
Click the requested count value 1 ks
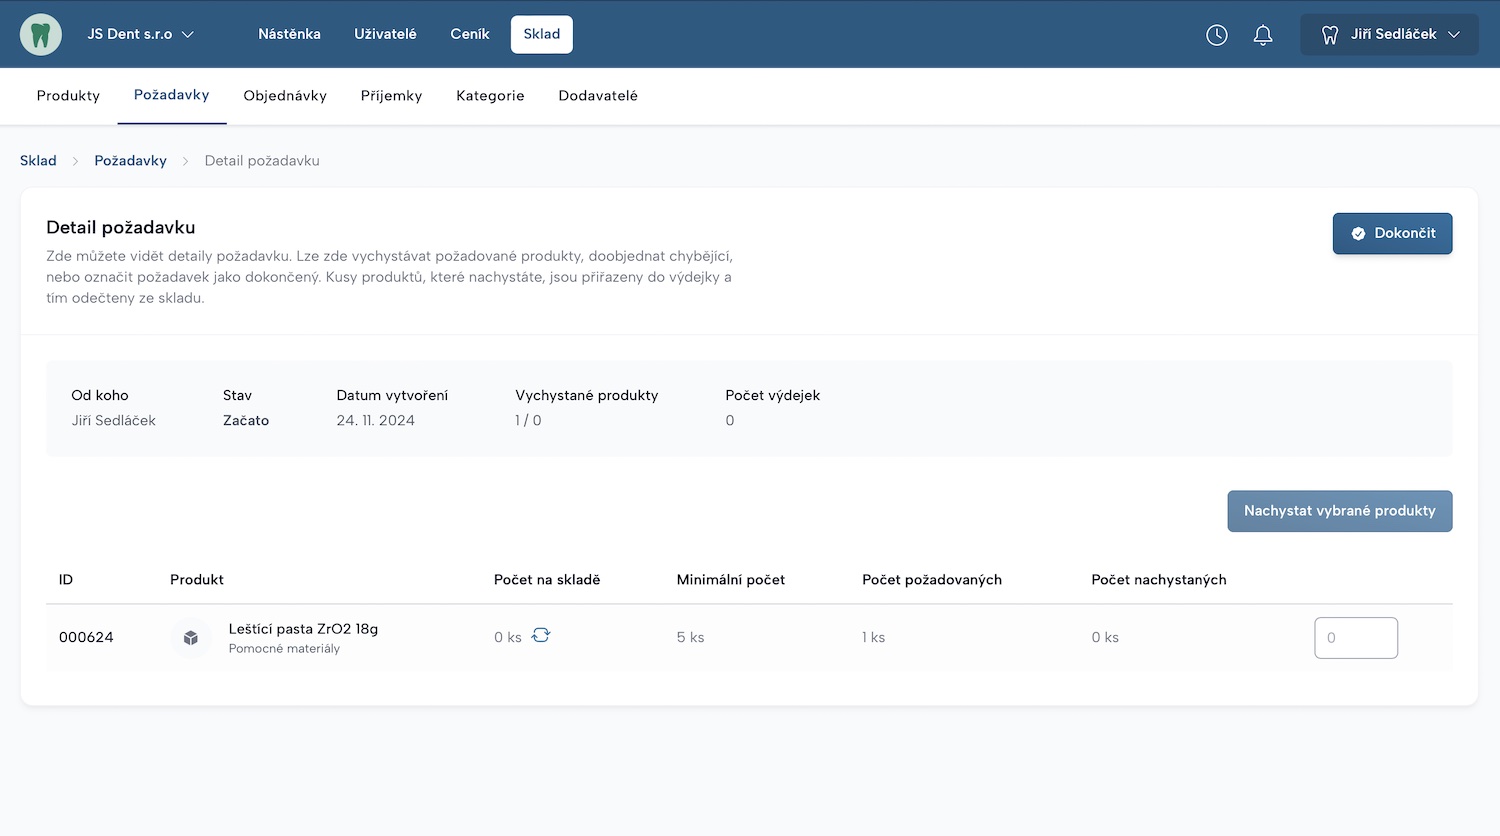873,637
